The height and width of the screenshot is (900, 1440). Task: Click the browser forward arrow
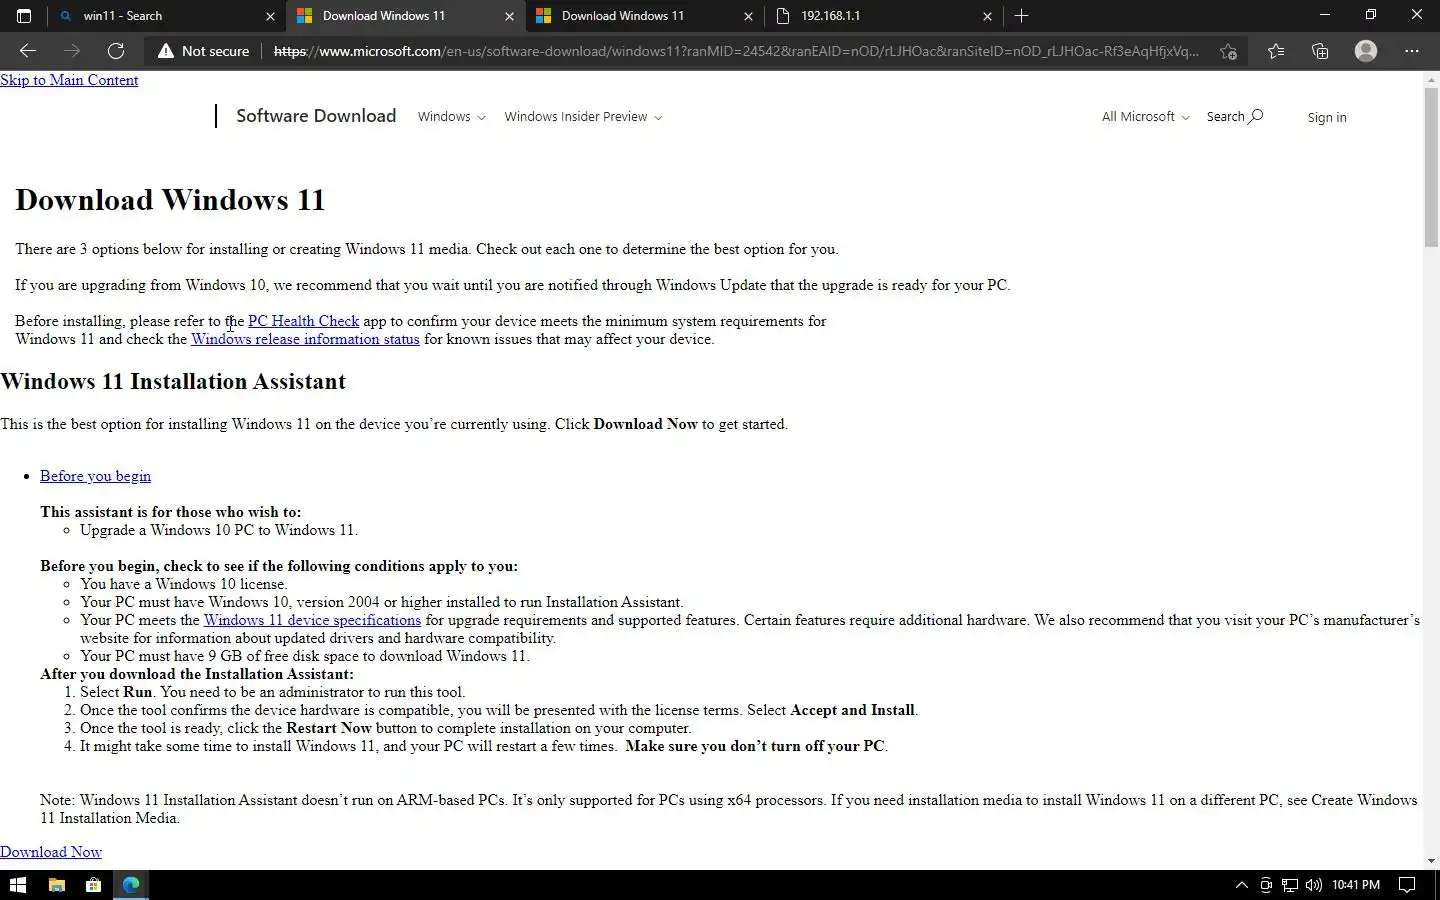[x=72, y=51]
